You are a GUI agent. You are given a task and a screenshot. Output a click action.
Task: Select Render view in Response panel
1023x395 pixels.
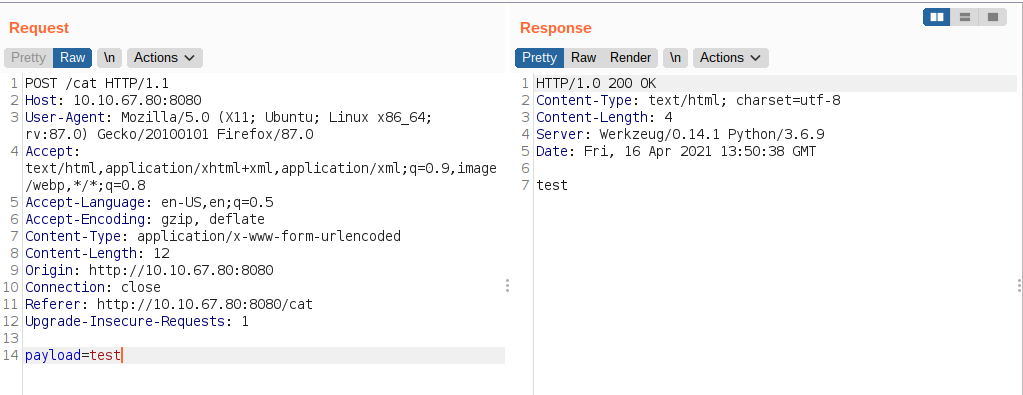coord(630,57)
